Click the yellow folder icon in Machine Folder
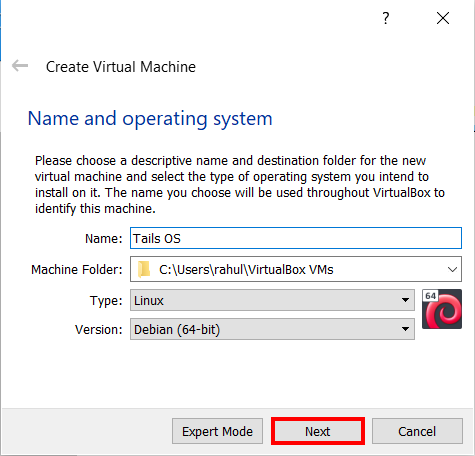Viewport: 475px width, 456px height. (x=144, y=269)
